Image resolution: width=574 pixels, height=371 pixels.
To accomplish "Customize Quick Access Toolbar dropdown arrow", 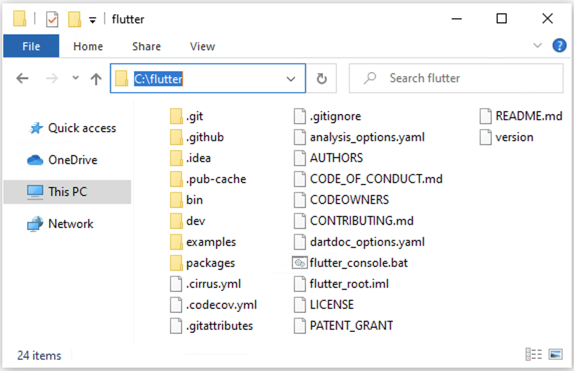I will [93, 20].
